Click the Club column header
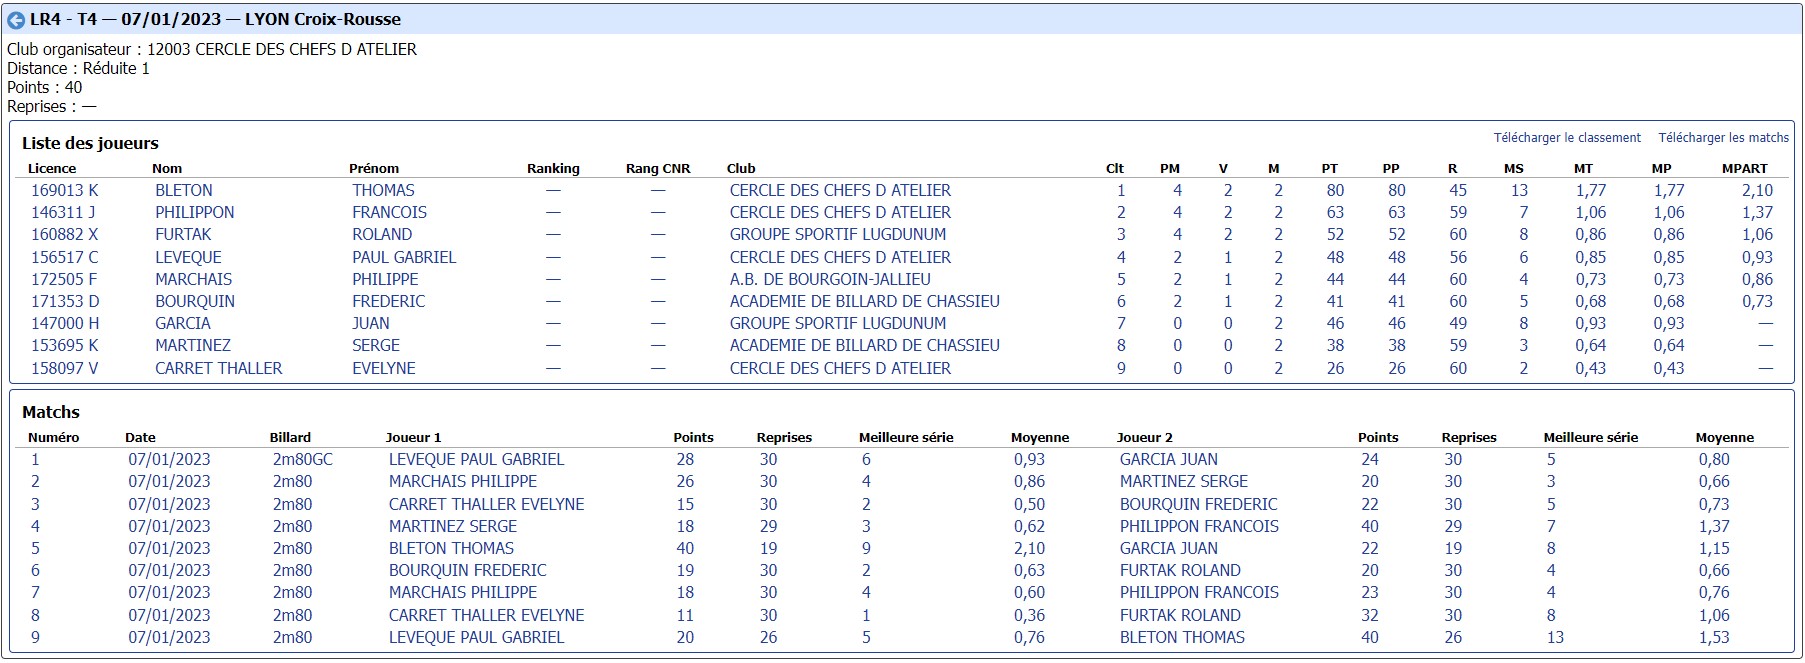Image resolution: width=1805 pixels, height=663 pixels. tap(741, 168)
